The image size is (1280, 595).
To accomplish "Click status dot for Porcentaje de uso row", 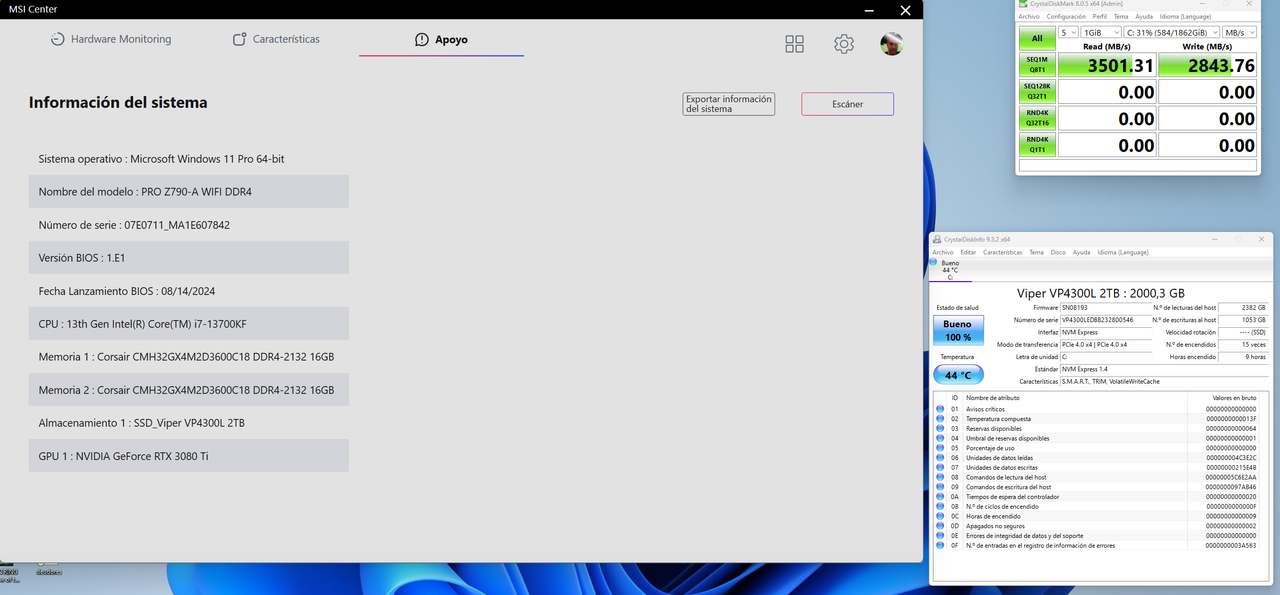I will [x=940, y=448].
